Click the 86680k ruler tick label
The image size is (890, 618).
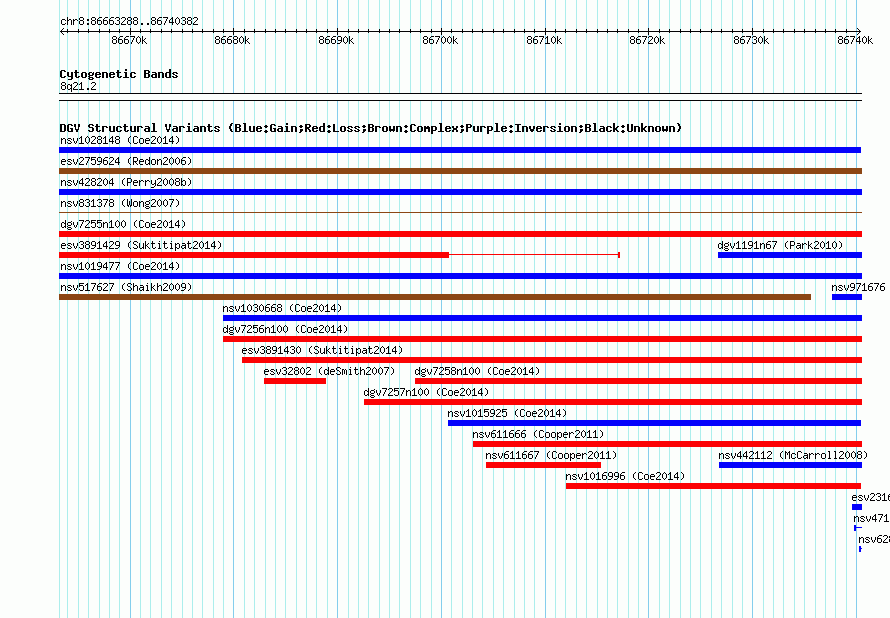tap(232, 40)
